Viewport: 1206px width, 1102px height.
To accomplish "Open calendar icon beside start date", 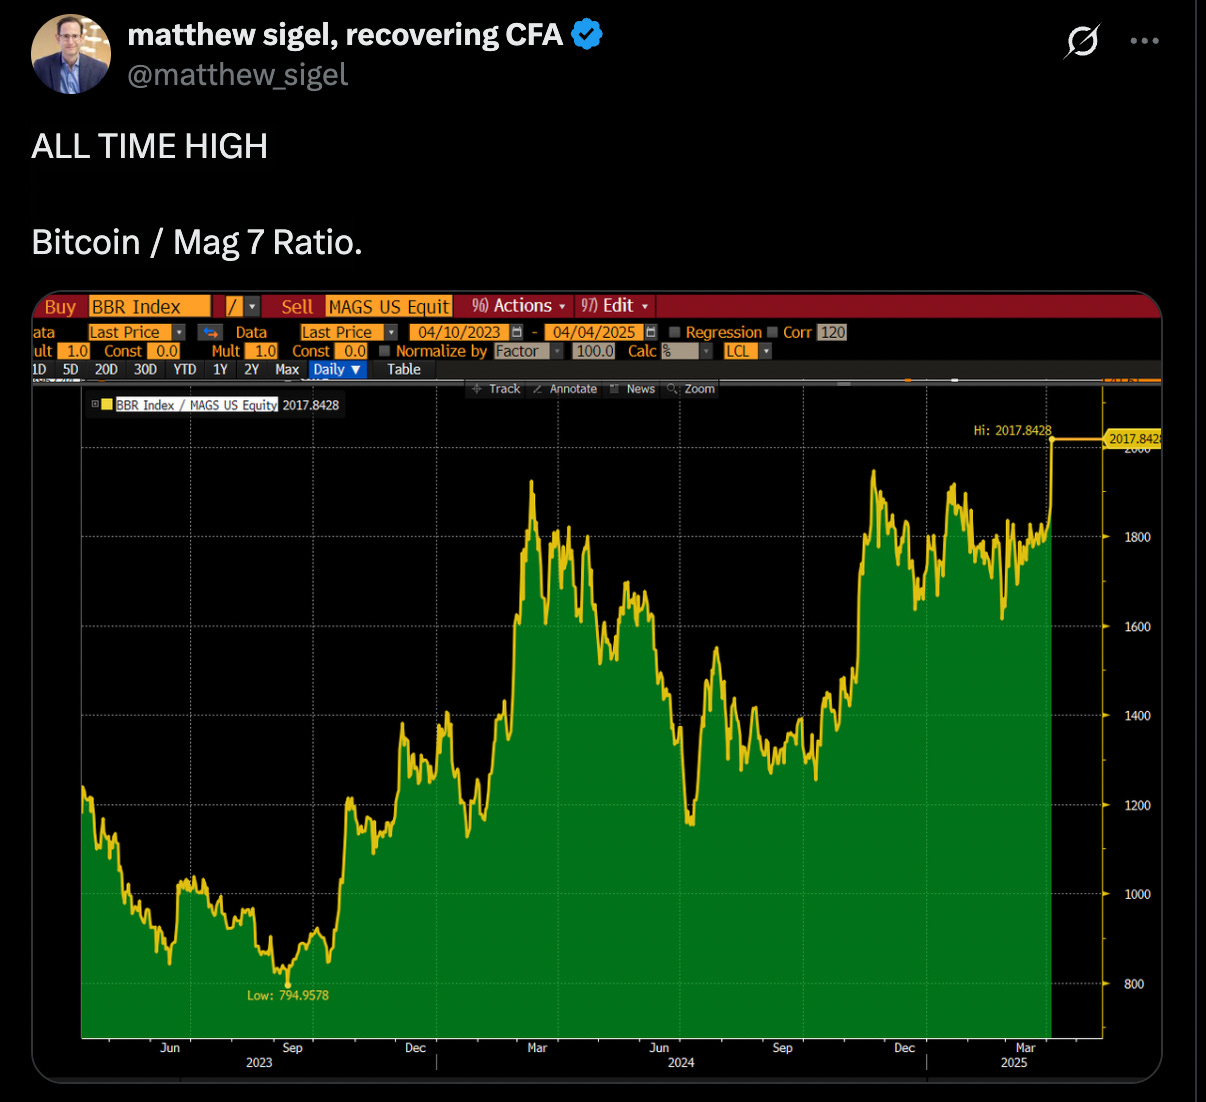I will [x=517, y=332].
